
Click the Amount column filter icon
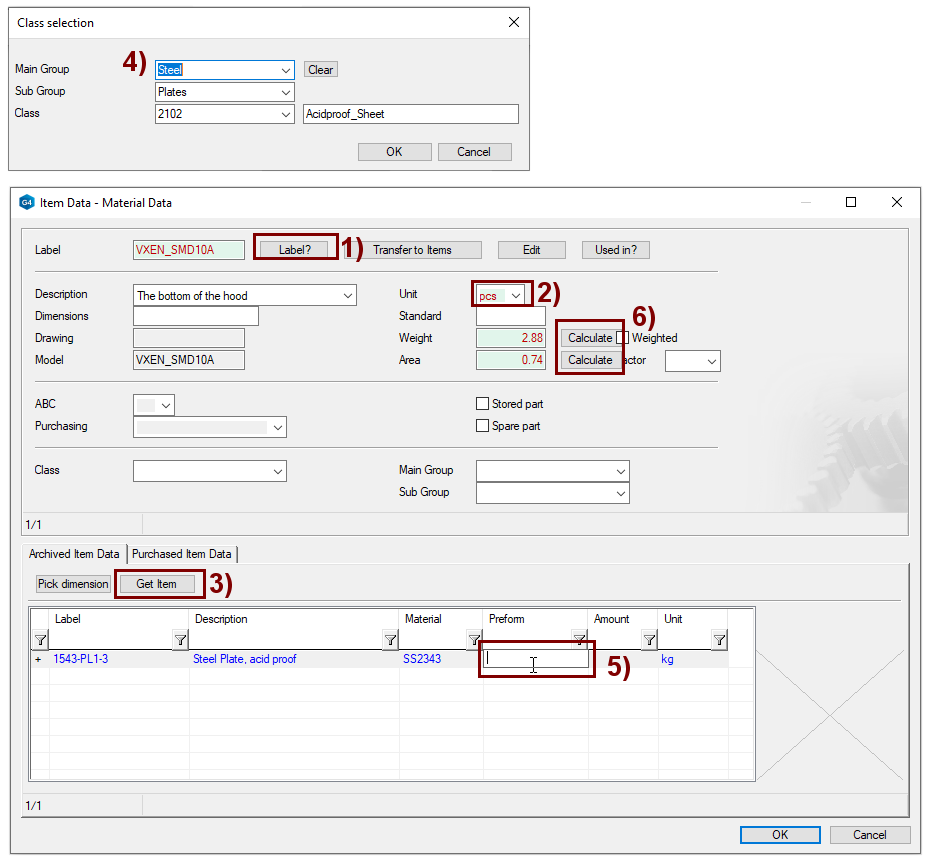point(648,640)
